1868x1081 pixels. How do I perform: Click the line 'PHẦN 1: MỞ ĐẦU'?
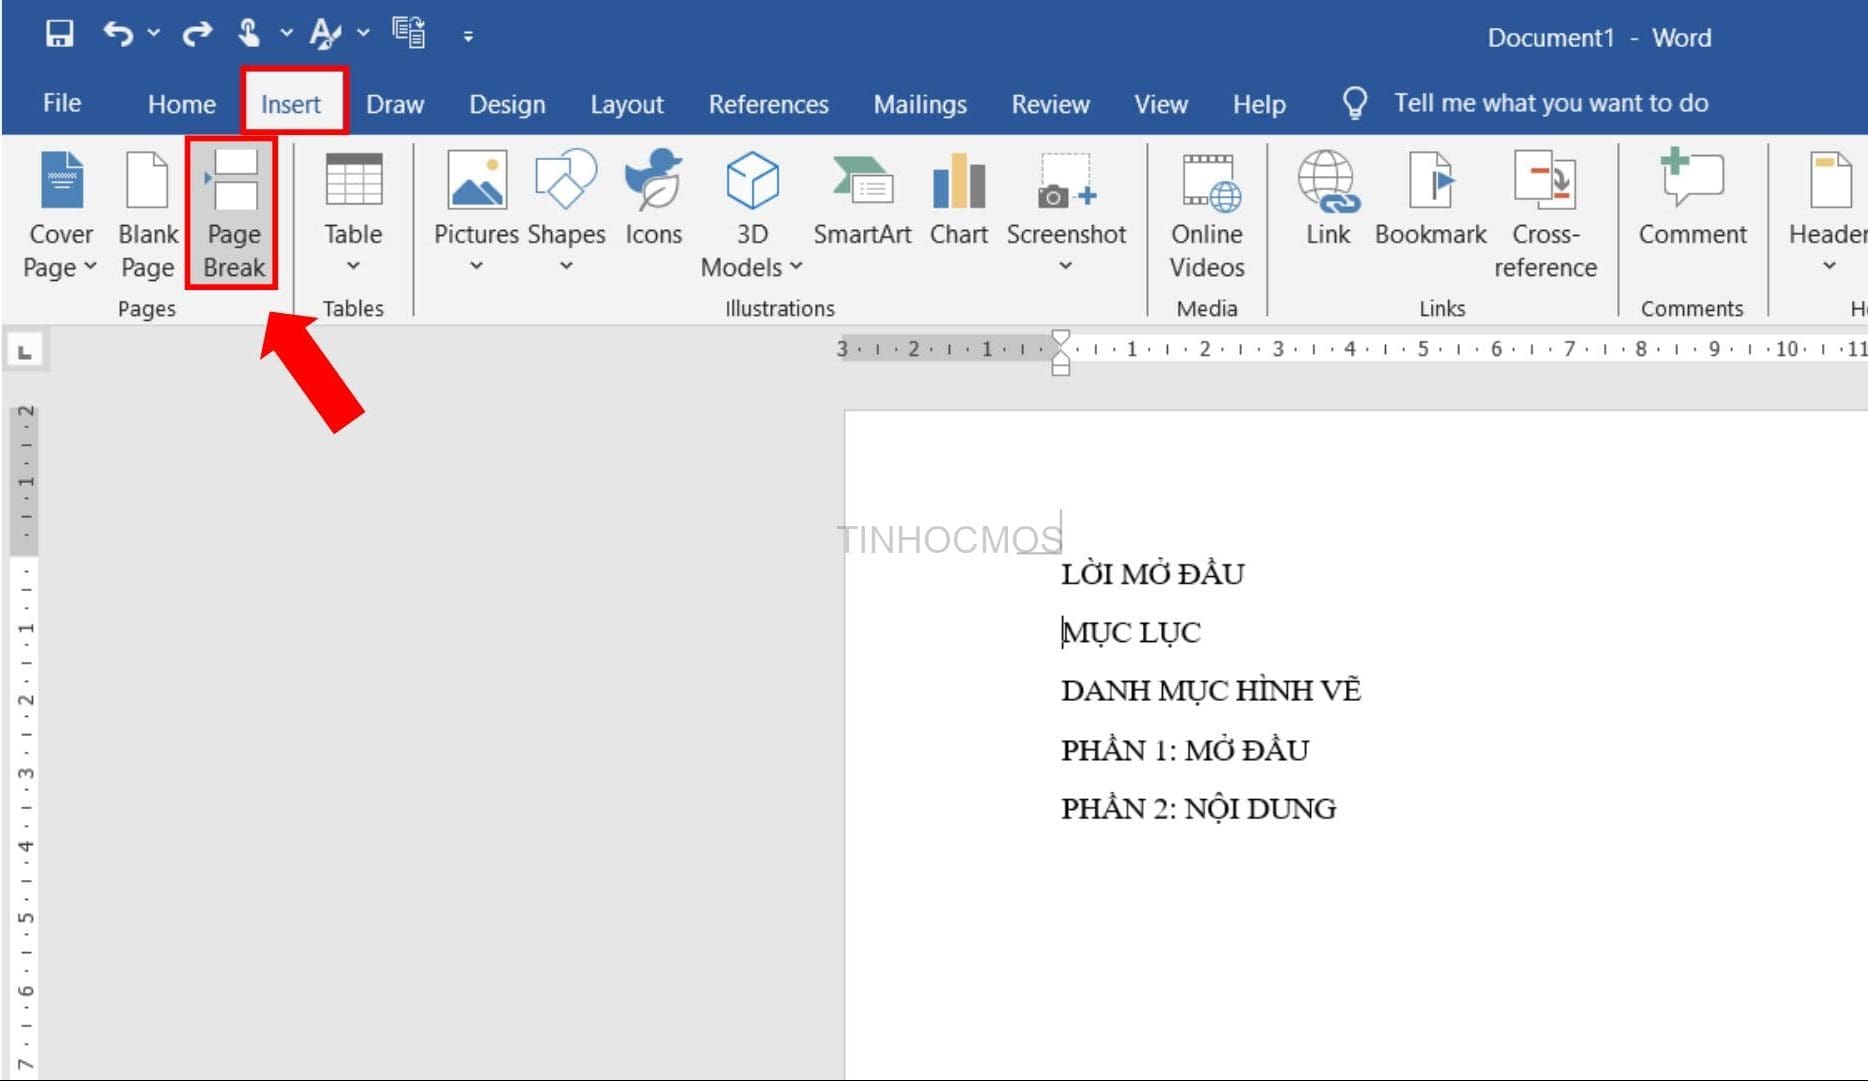[1185, 750]
